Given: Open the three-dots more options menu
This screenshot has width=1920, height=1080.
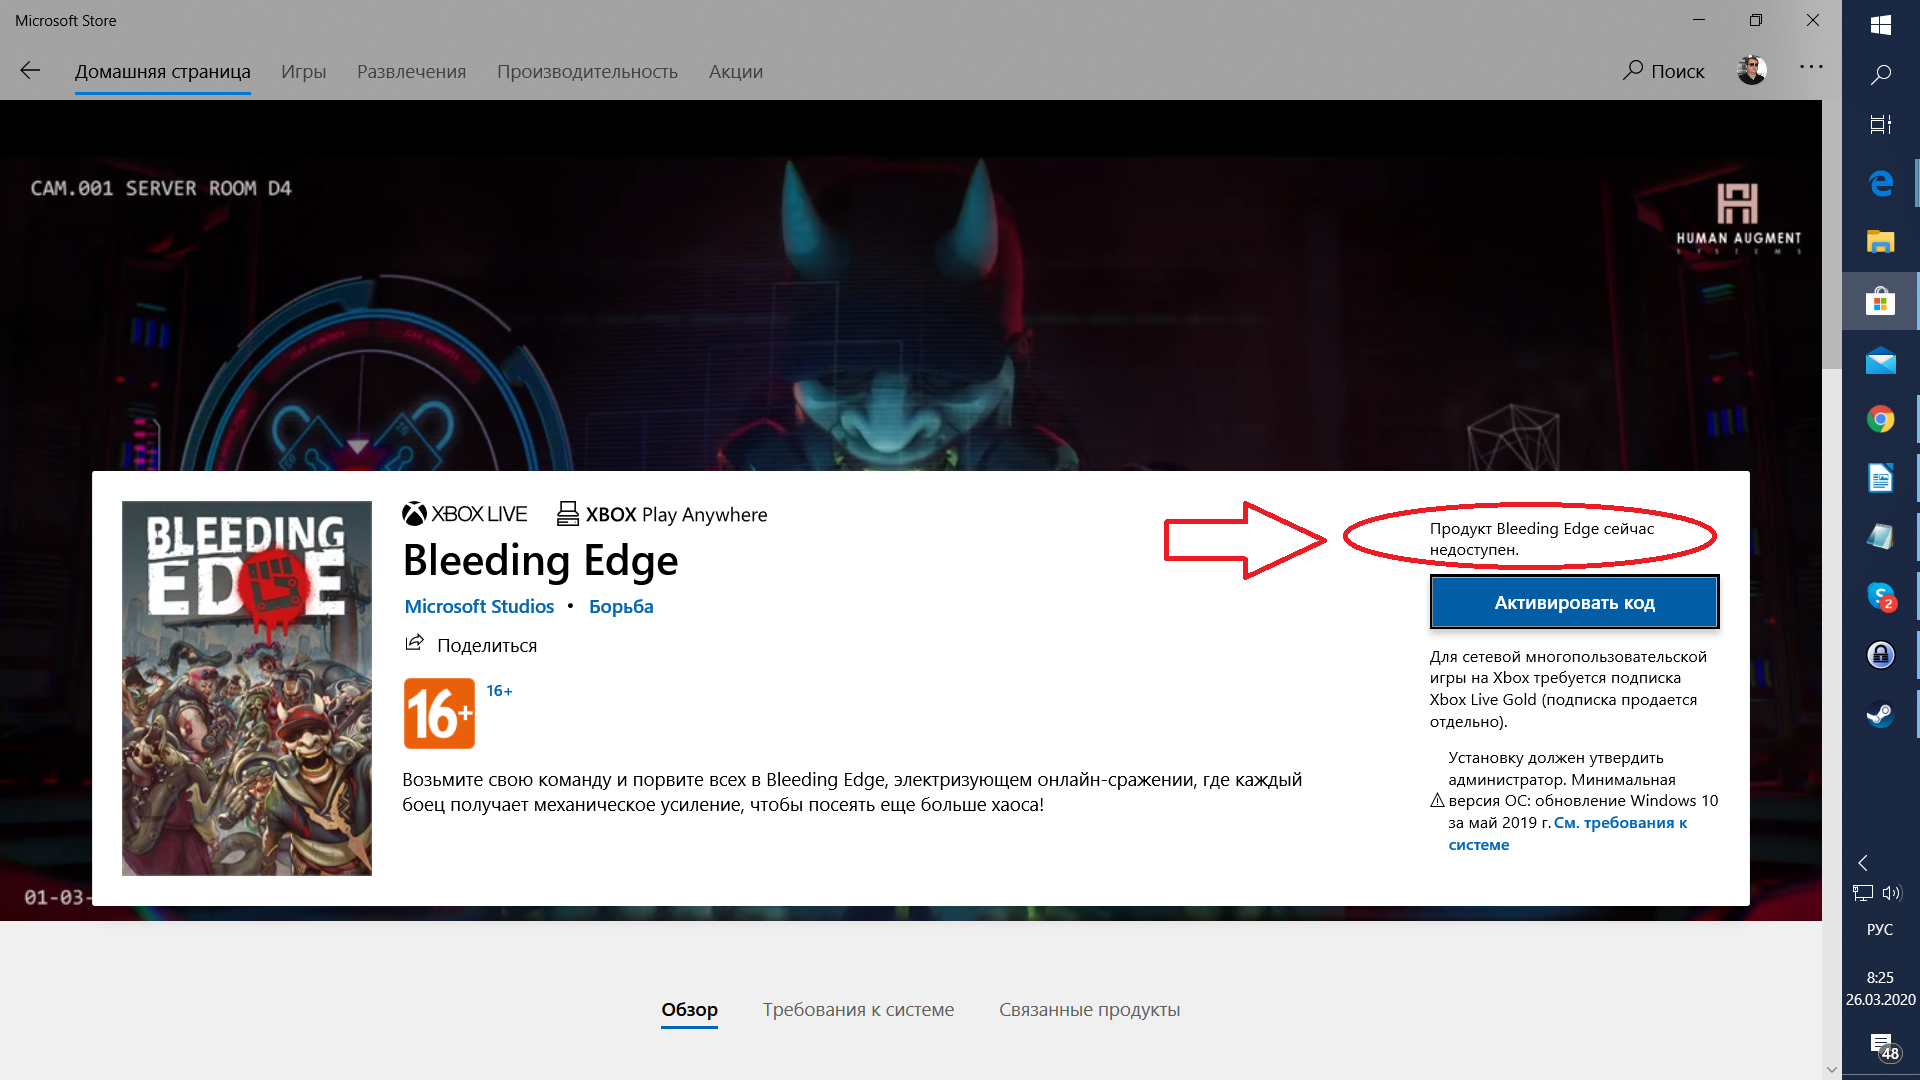Looking at the screenshot, I should (1811, 67).
